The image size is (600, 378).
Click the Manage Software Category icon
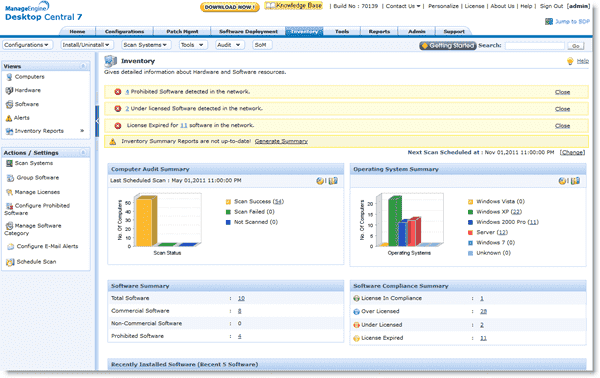[9, 226]
